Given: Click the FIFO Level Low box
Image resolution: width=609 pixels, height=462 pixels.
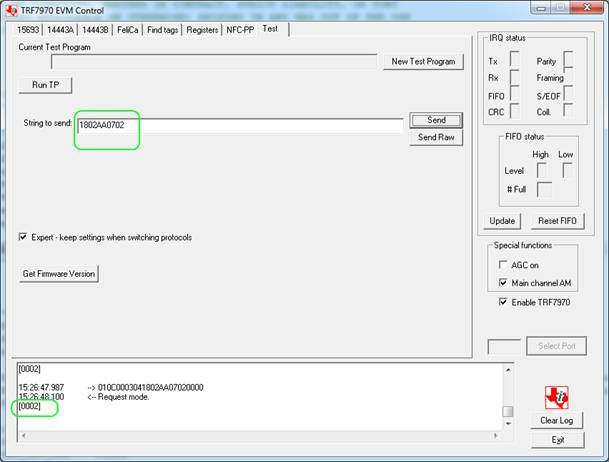Looking at the screenshot, I should click(567, 170).
